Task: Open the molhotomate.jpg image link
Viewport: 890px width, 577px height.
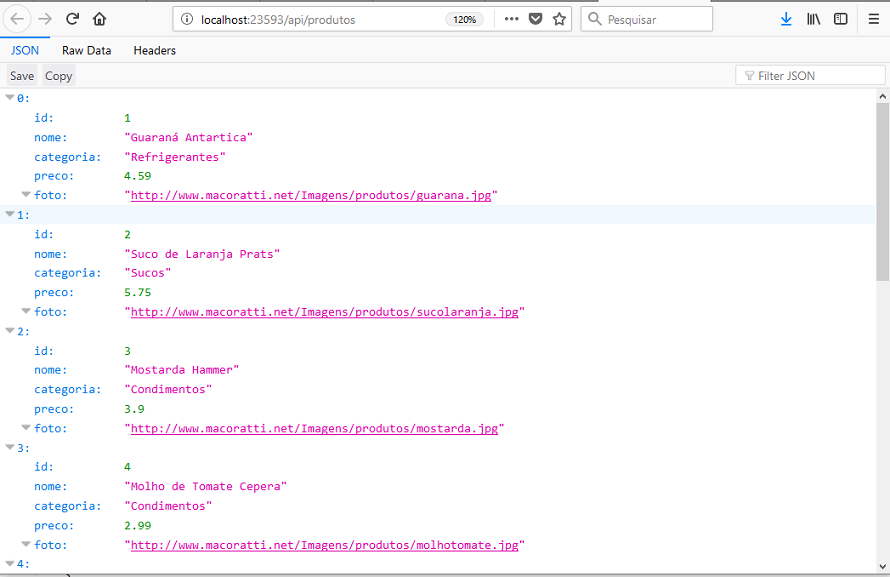Action: 325,545
